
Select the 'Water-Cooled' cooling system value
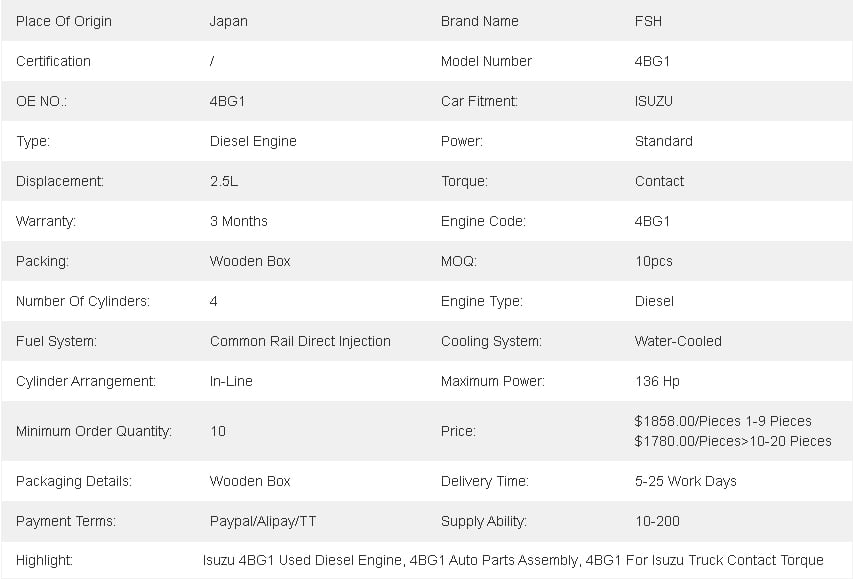678,341
